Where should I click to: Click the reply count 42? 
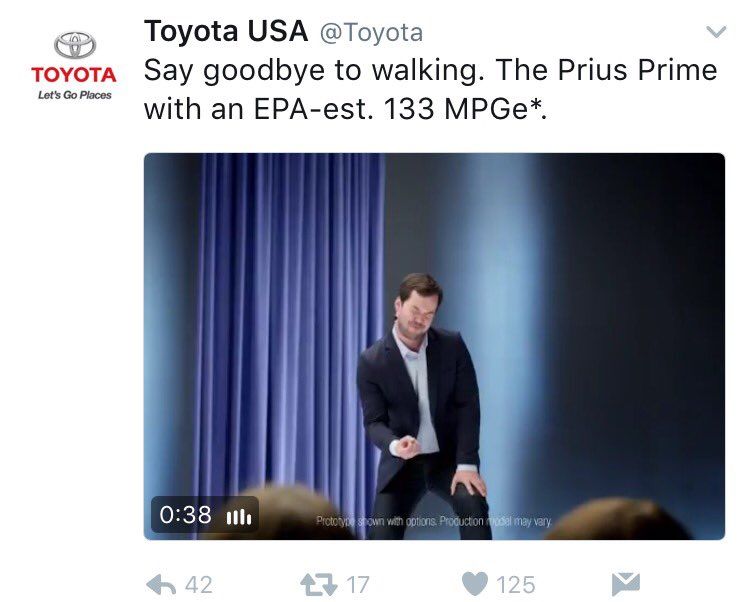(199, 584)
